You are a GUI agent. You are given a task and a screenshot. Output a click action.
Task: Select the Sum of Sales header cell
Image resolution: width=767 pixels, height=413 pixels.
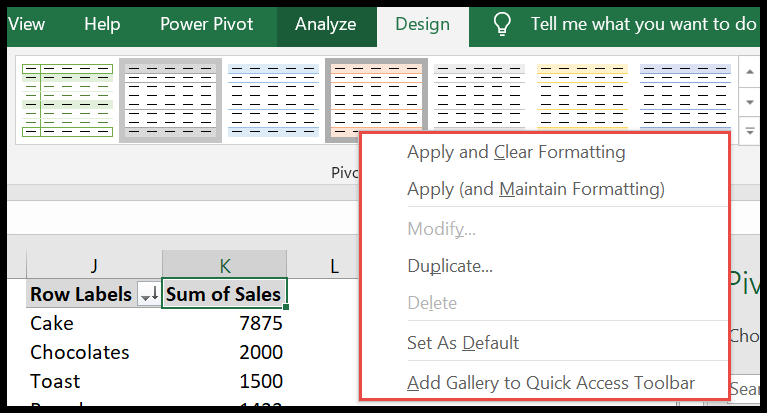pyautogui.click(x=224, y=295)
